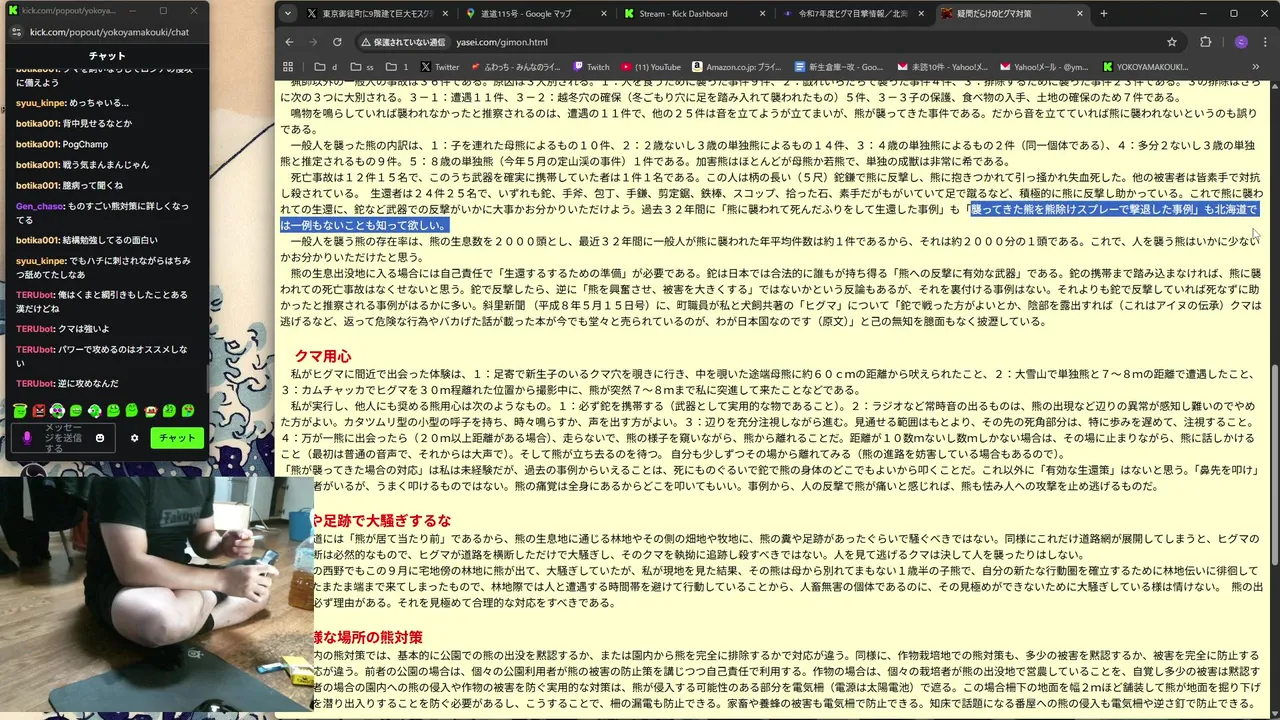This screenshot has height=720, width=1280.
Task: Click the purple microphone icon in chat input
Action: [27, 438]
